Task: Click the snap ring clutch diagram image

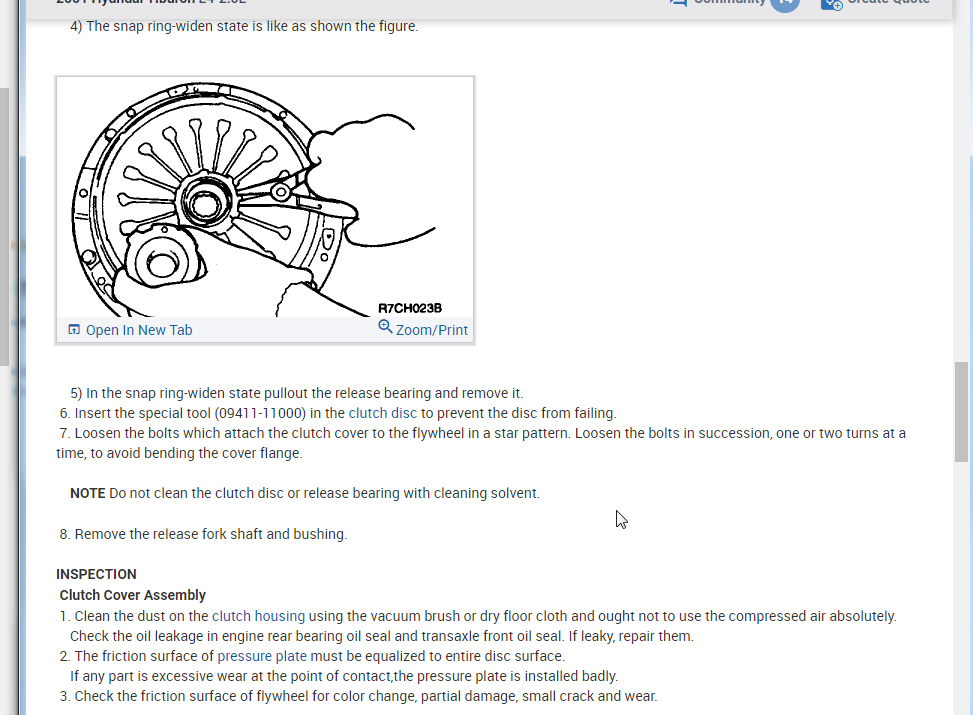Action: 265,197
